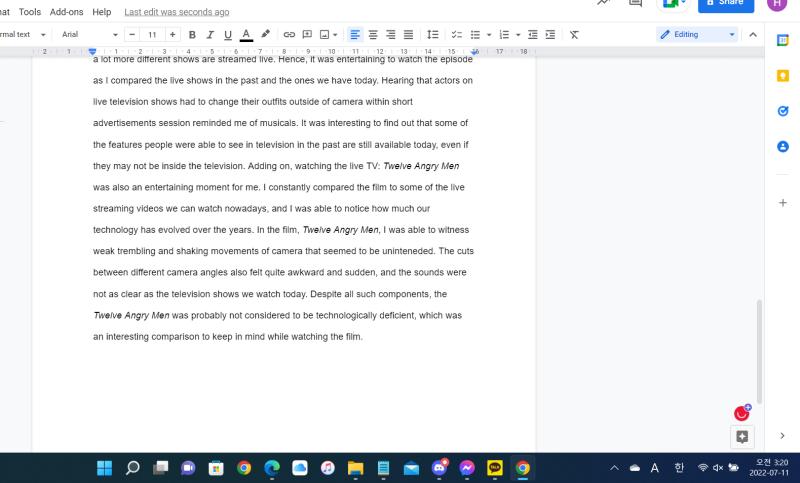The height and width of the screenshot is (483, 800).
Task: Decrease paragraph indent
Action: (533, 35)
